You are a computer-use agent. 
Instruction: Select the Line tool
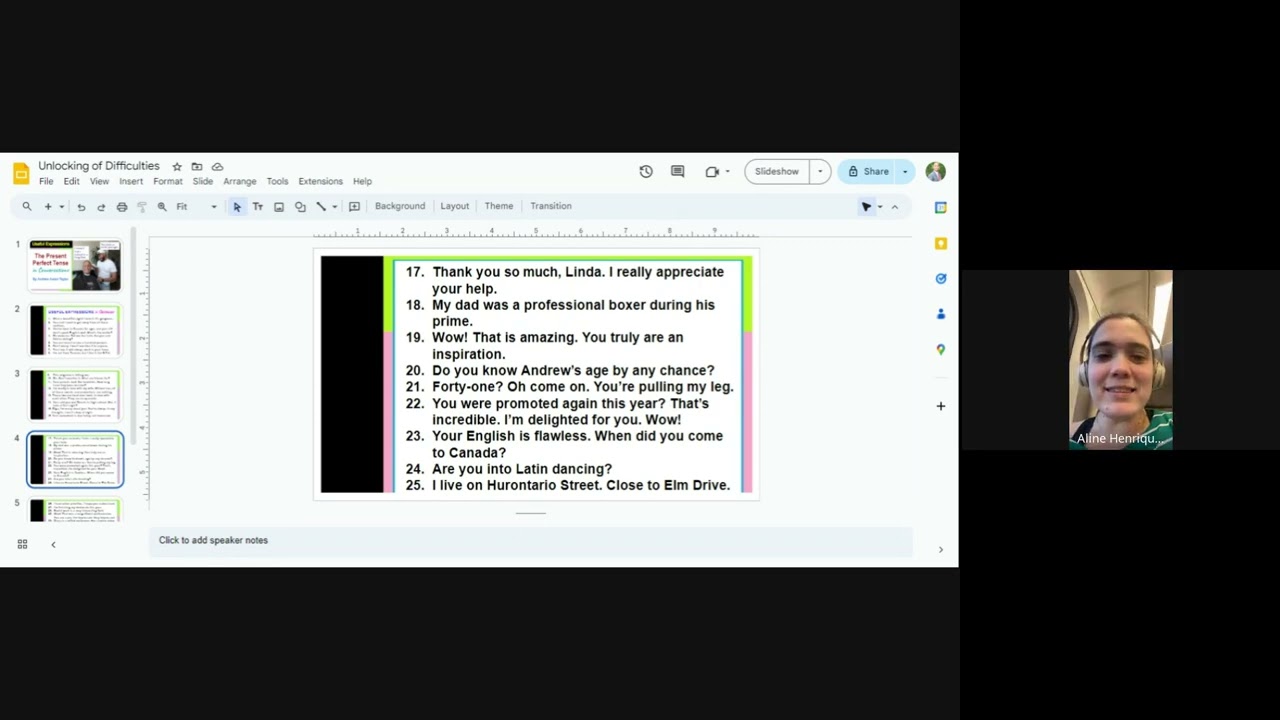point(321,207)
